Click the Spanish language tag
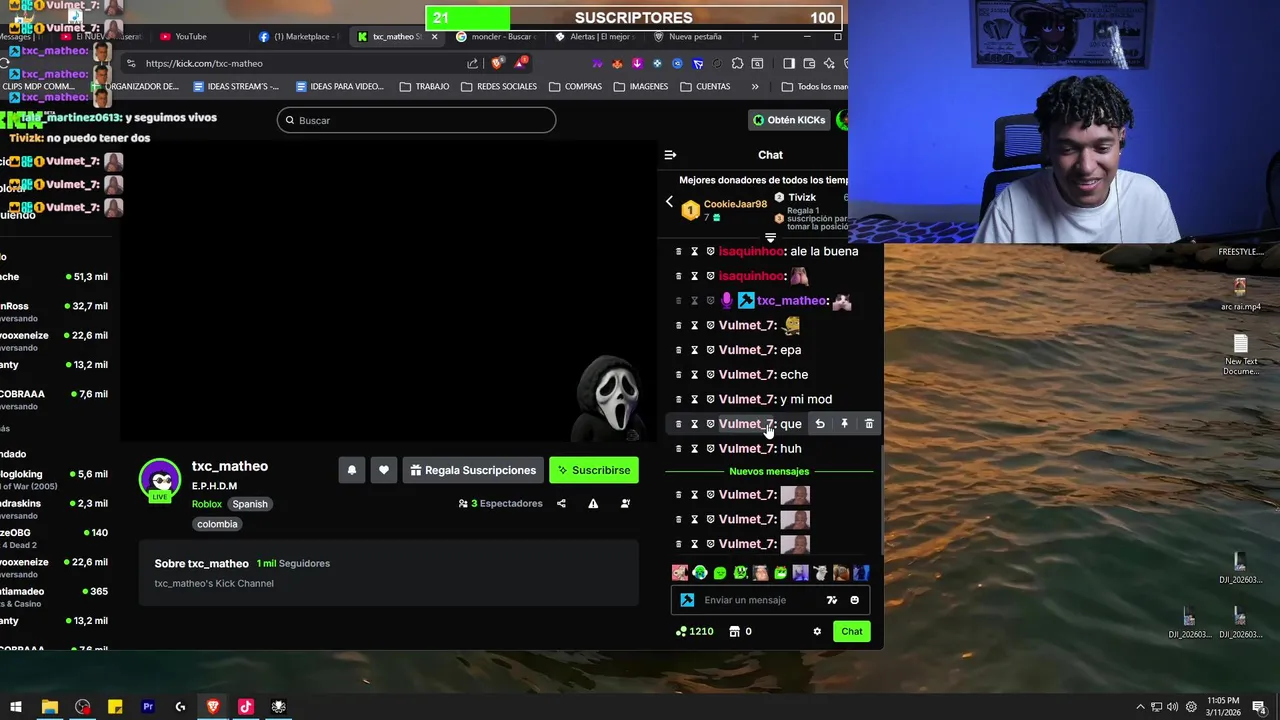This screenshot has width=1280, height=720. pos(250,504)
